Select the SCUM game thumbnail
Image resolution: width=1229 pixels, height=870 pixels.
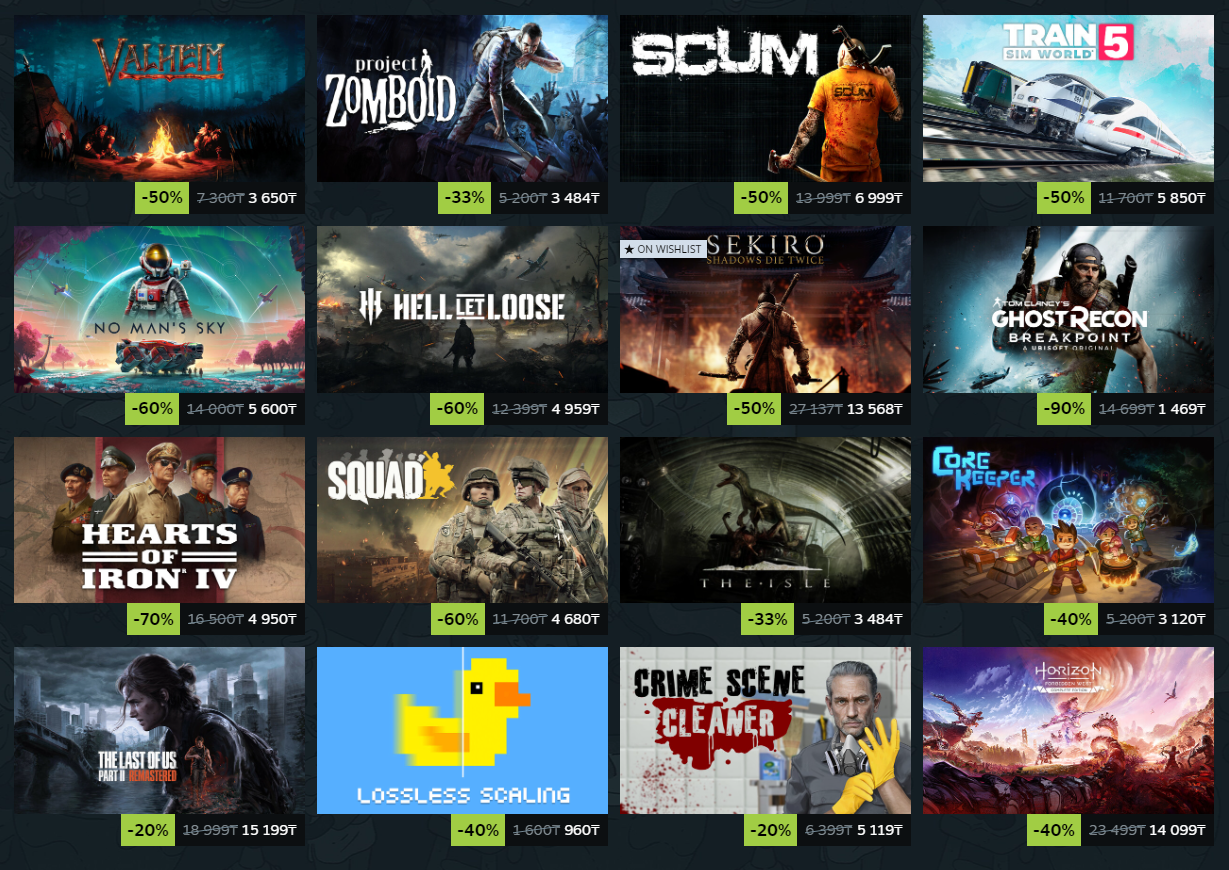click(765, 98)
